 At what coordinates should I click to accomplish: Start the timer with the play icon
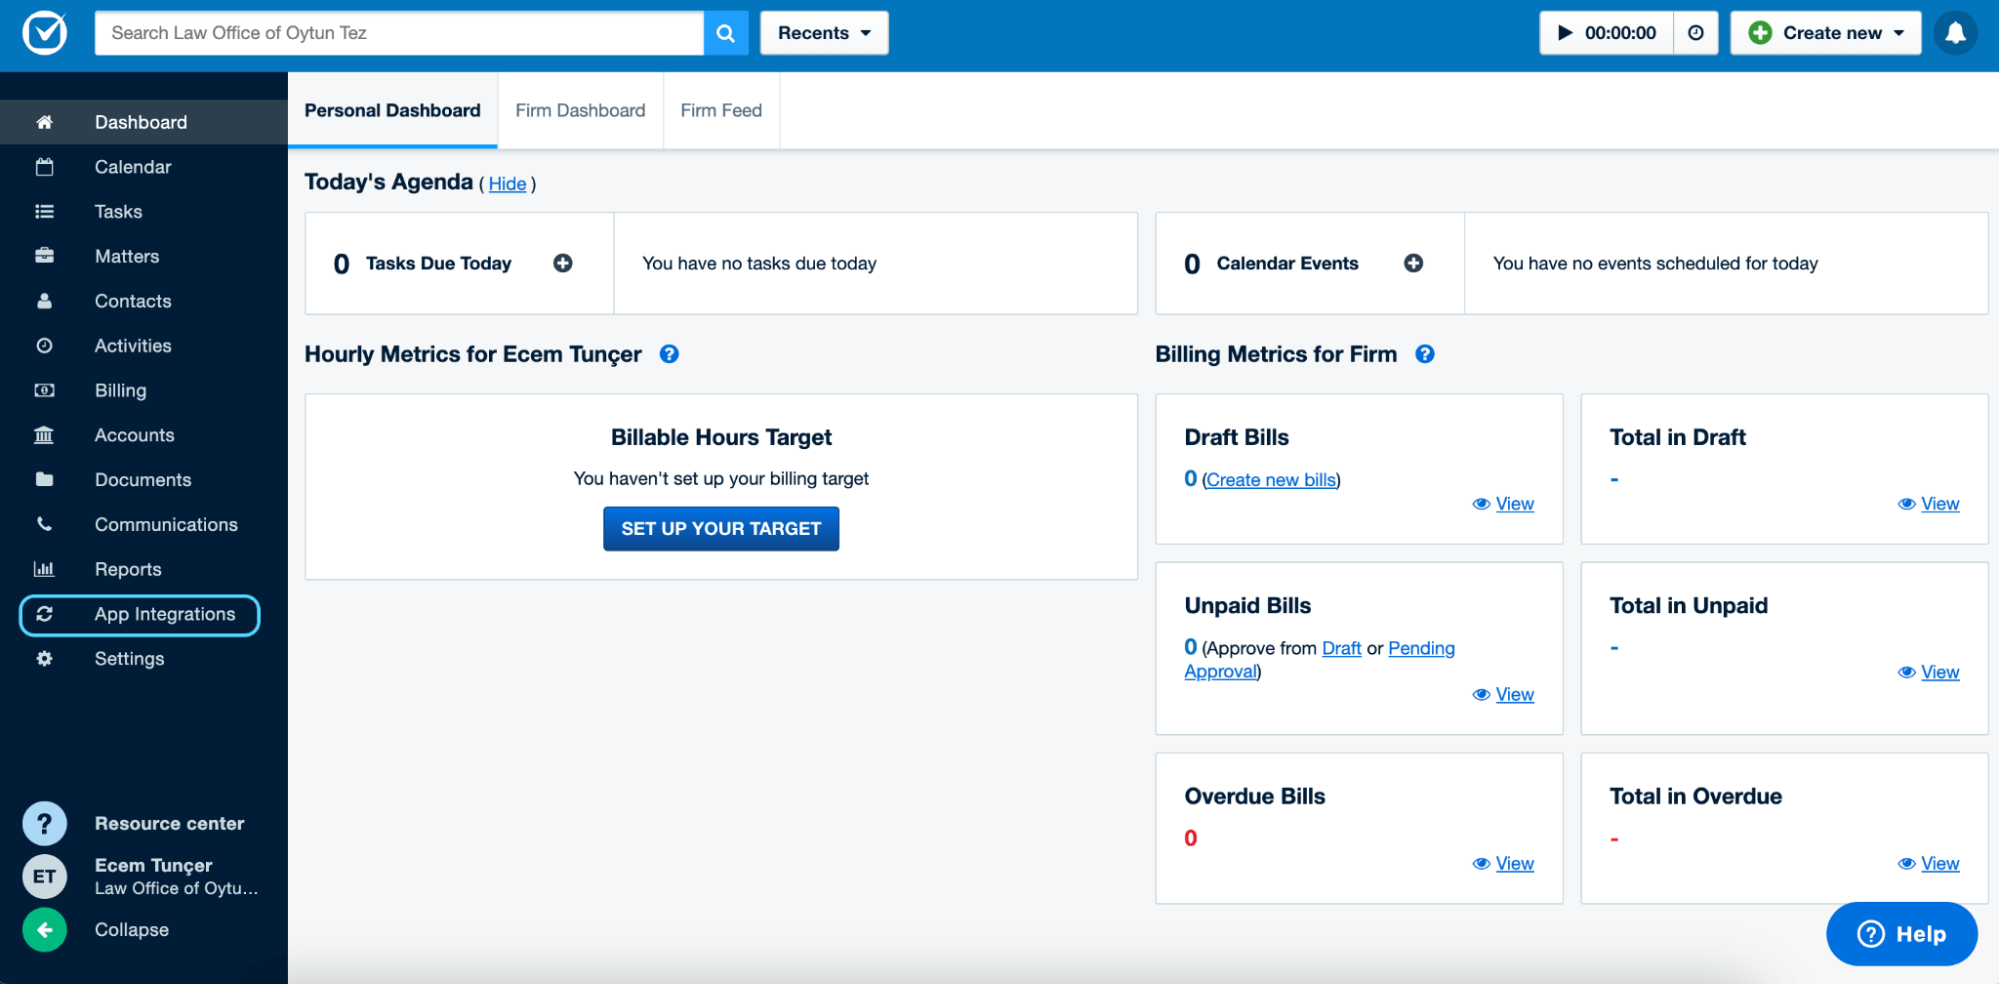tap(1565, 33)
